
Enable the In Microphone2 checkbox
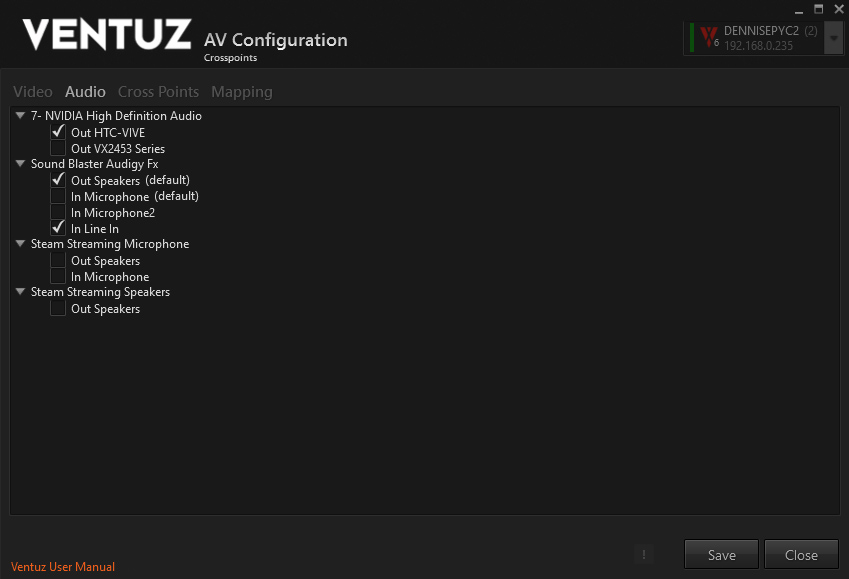[x=58, y=212]
